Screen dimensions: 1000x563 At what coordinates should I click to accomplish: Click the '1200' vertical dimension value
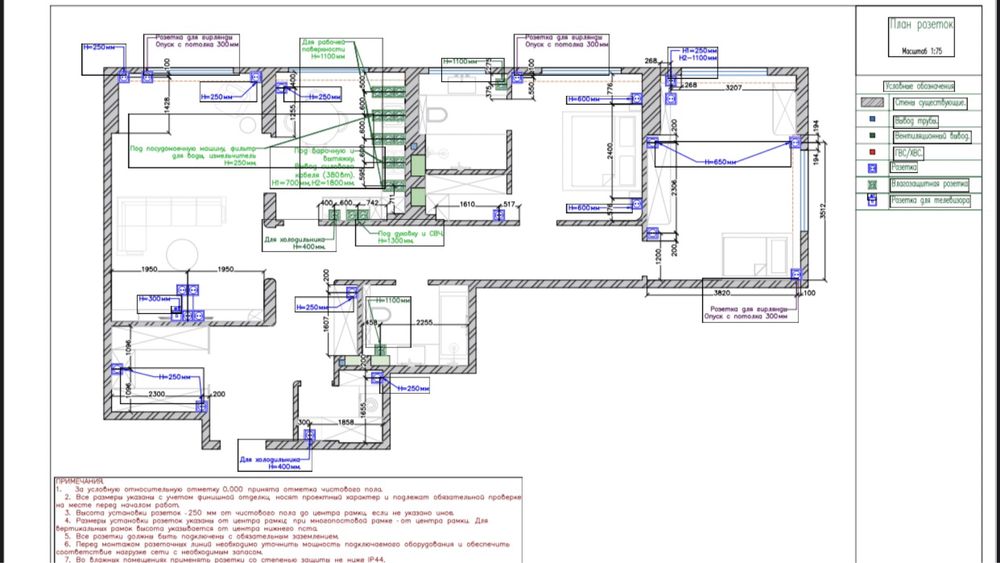[658, 258]
